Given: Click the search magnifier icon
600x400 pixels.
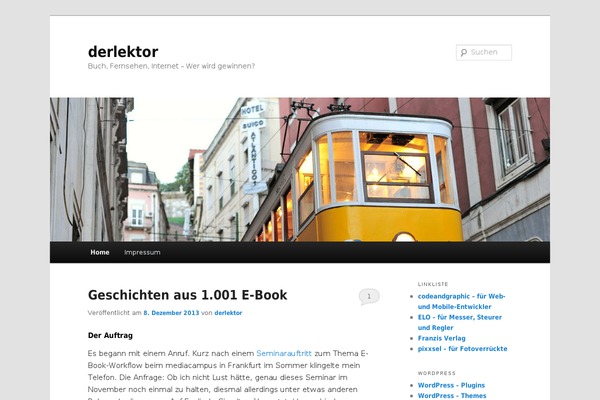Looking at the screenshot, I should (464, 52).
